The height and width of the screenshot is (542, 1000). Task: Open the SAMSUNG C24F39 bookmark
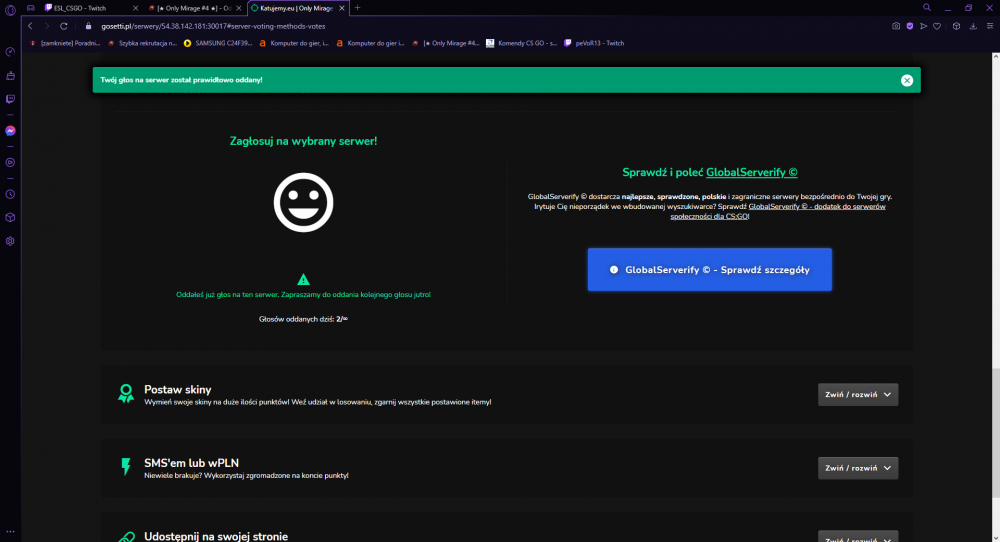[218, 43]
